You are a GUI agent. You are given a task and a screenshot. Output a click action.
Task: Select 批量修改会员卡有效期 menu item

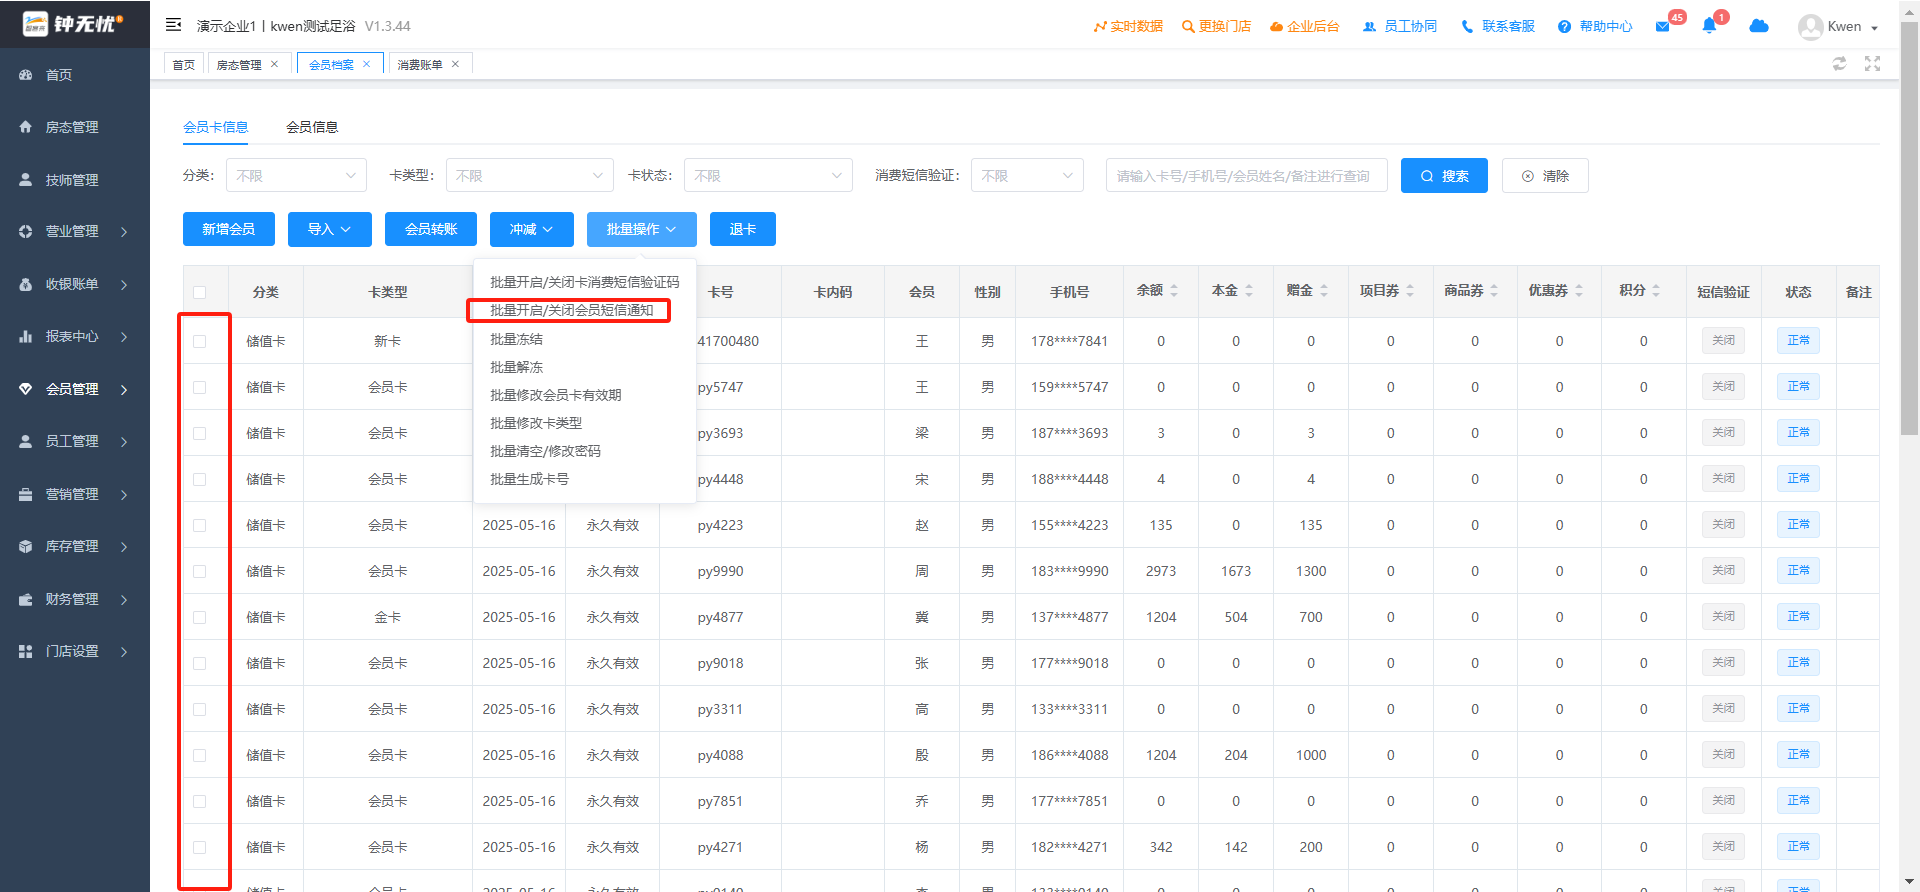pyautogui.click(x=584, y=395)
